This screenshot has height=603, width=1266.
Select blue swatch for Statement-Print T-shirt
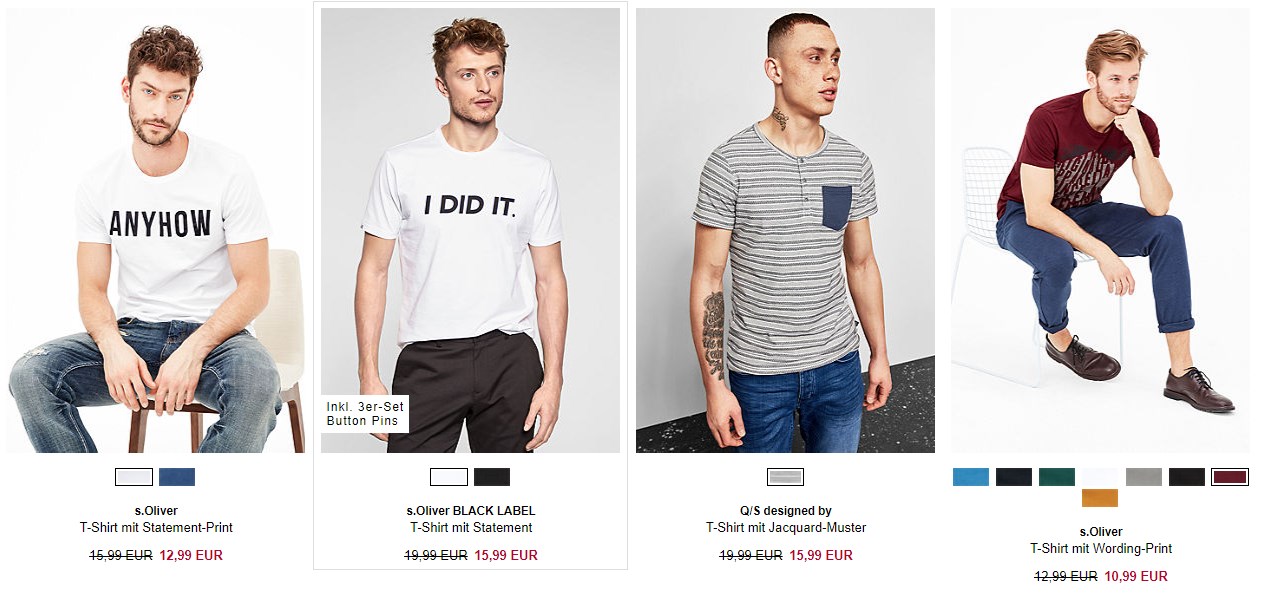coord(177,477)
